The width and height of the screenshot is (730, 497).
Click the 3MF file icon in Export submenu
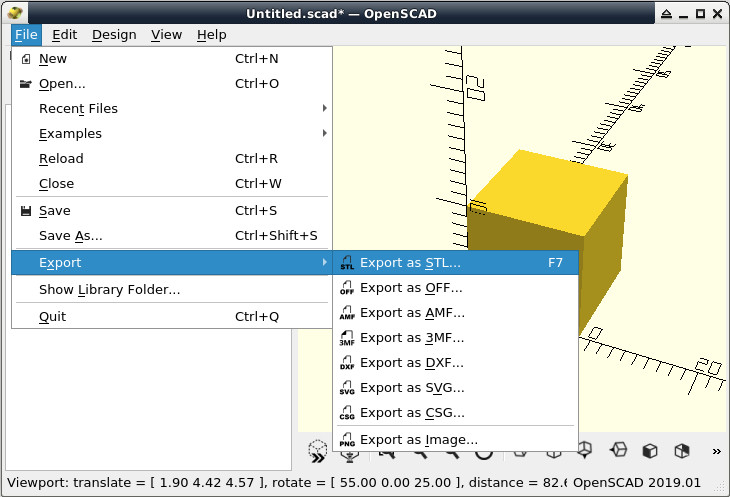347,338
